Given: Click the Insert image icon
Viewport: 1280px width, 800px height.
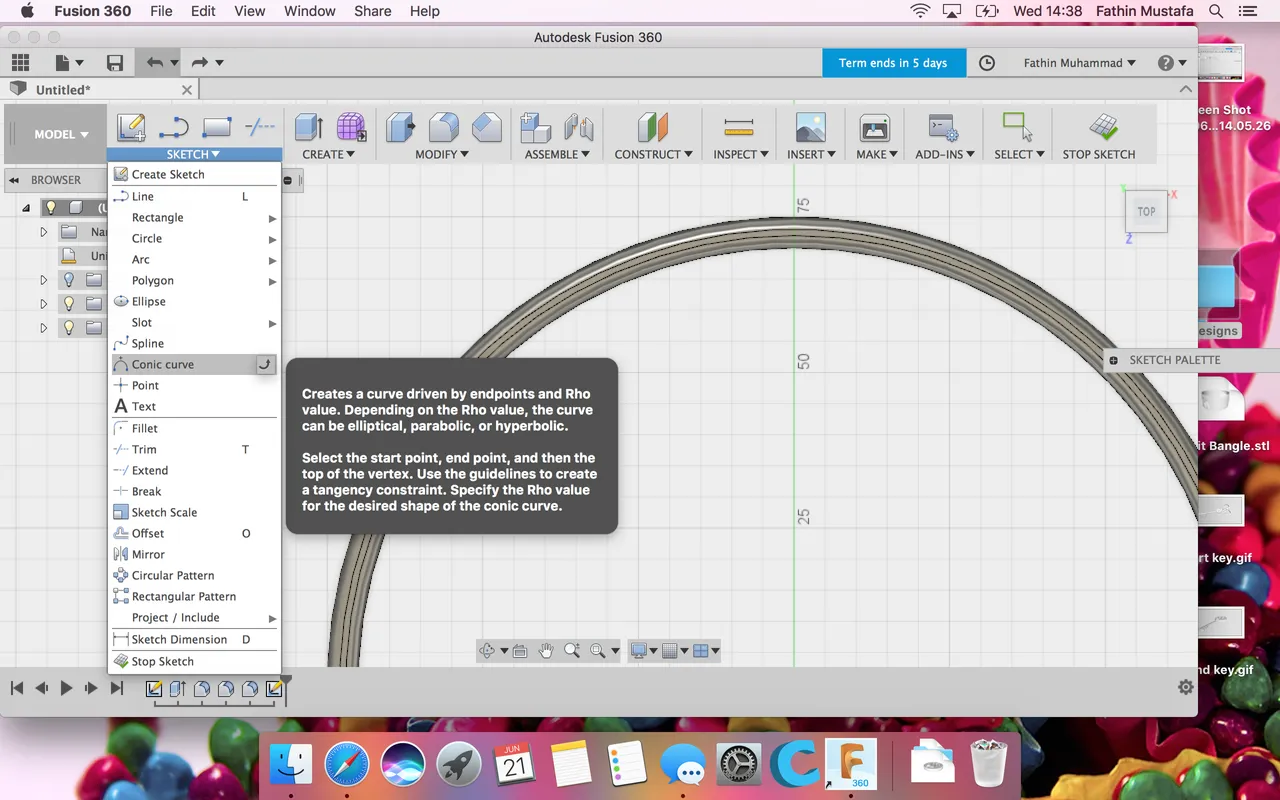Looking at the screenshot, I should 811,127.
